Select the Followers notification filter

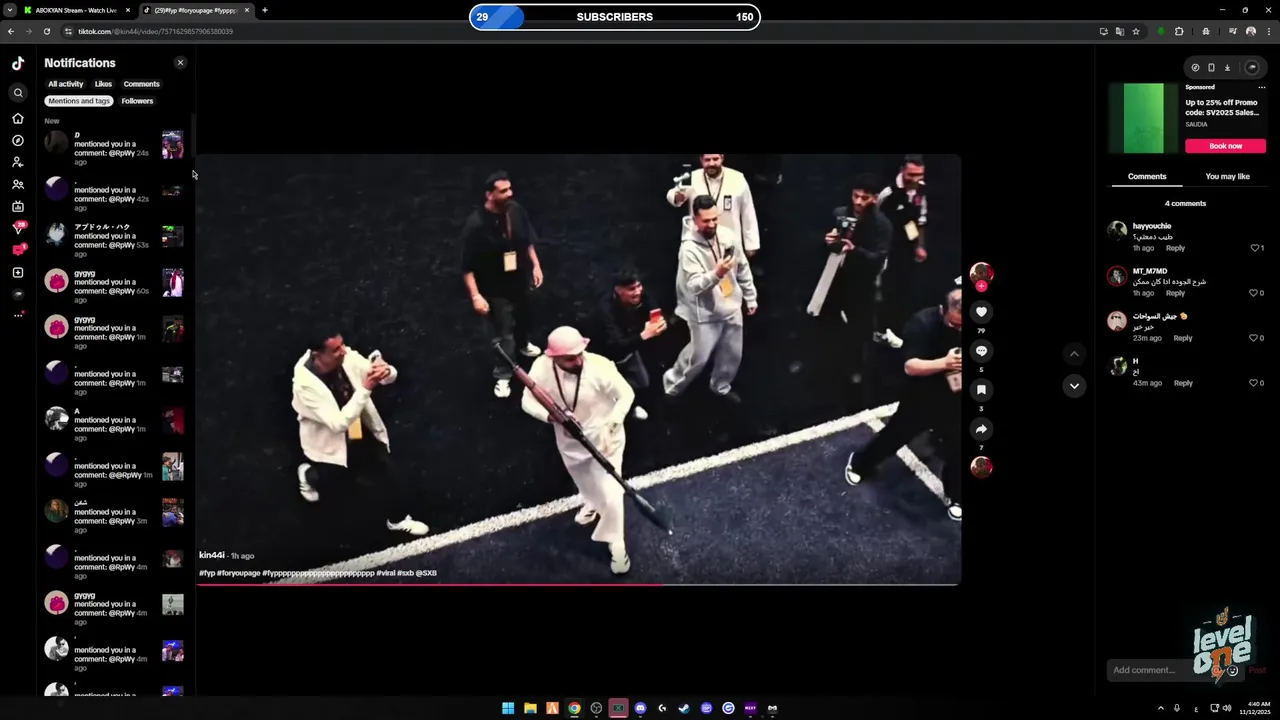coord(137,101)
